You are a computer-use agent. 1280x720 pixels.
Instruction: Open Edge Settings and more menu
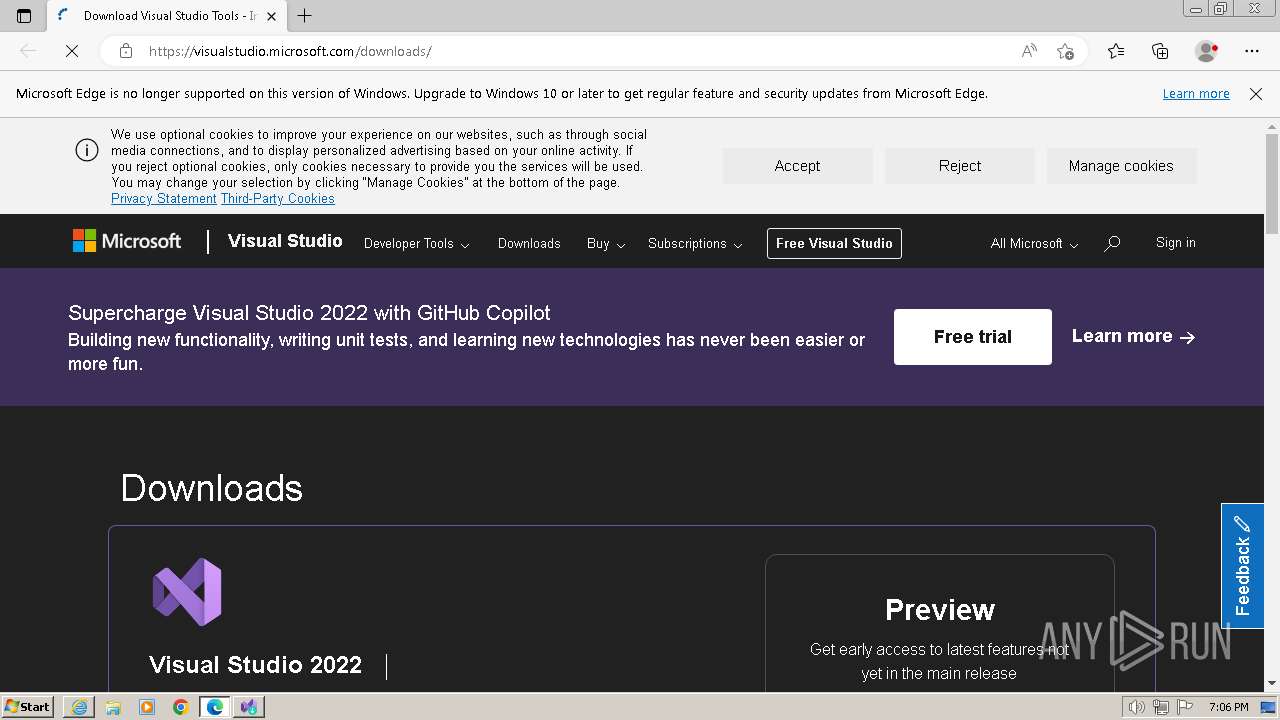pyautogui.click(x=1252, y=51)
